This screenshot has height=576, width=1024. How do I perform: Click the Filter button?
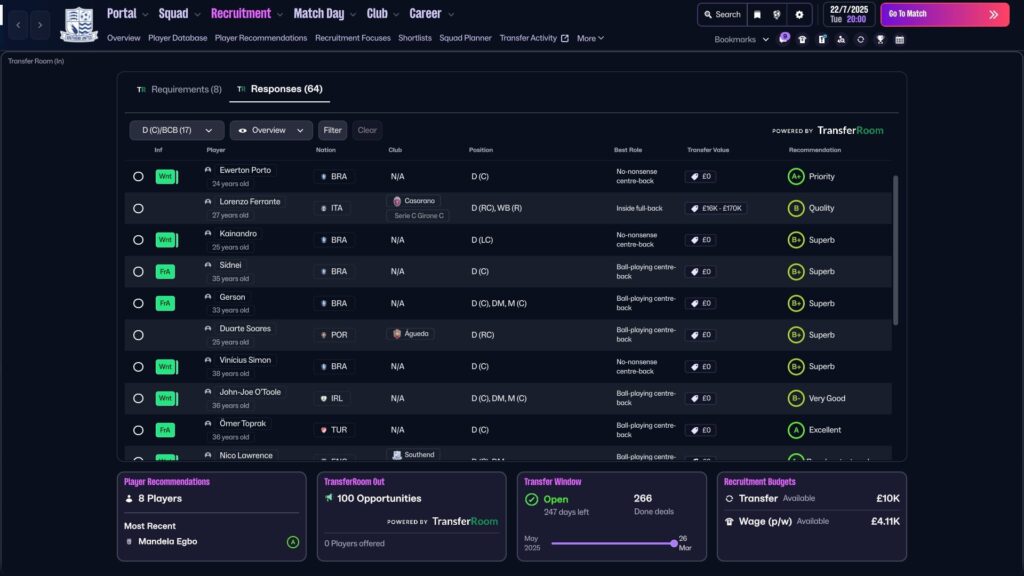(x=332, y=130)
